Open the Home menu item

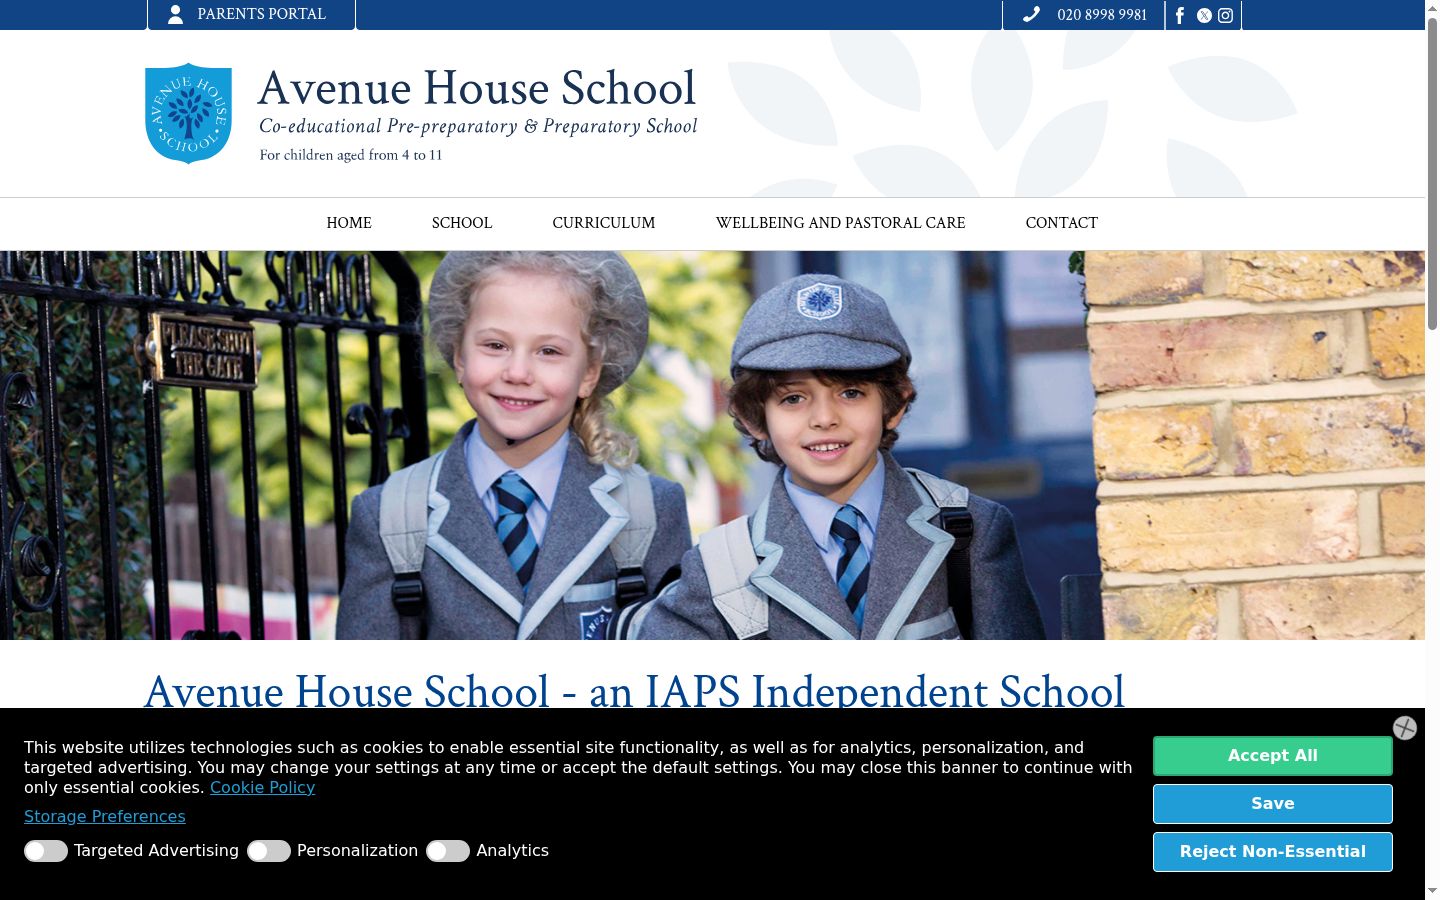[349, 223]
